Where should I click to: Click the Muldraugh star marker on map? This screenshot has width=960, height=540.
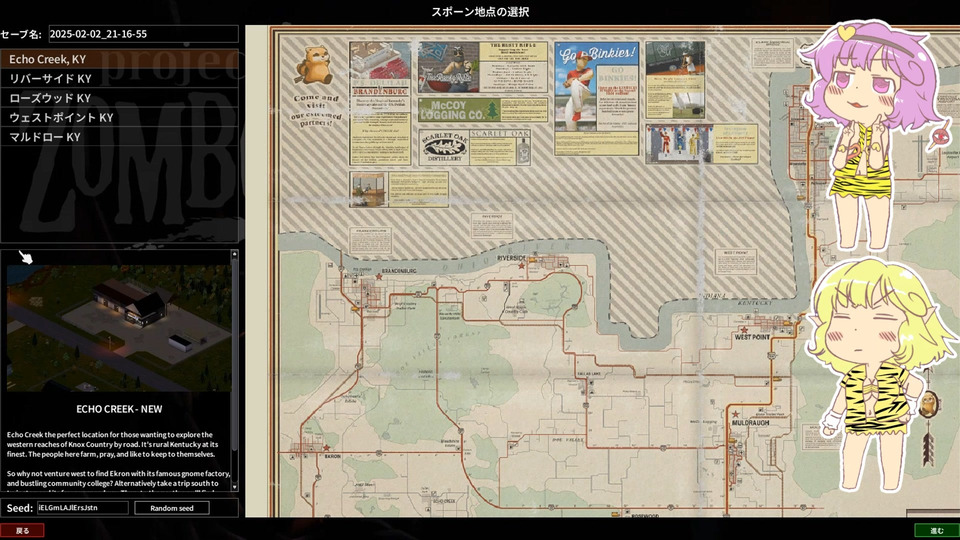point(735,414)
